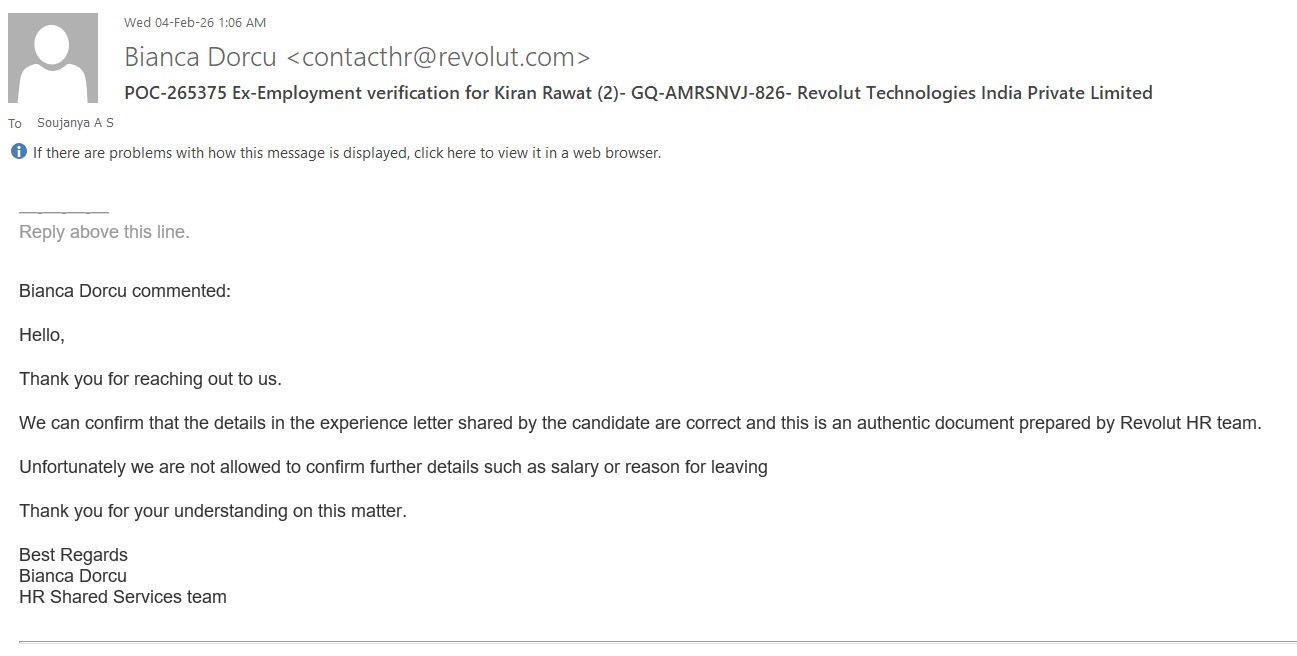Select recipient Soujanya A S
Viewport: 1297px width, 656px height.
point(75,123)
